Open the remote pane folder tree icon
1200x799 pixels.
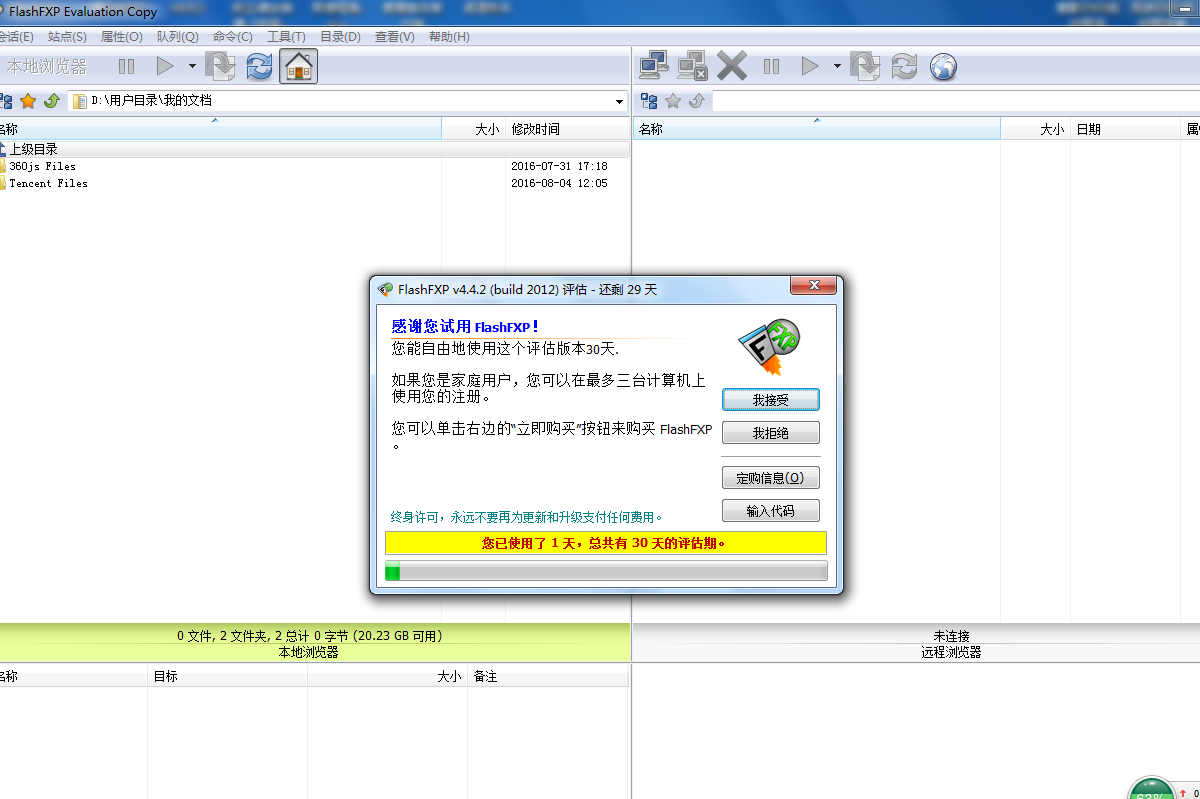pyautogui.click(x=649, y=101)
